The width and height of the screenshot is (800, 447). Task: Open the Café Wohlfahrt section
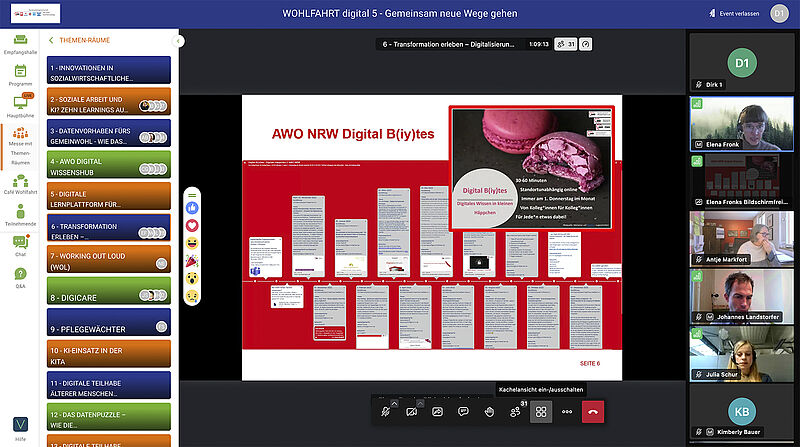(20, 184)
